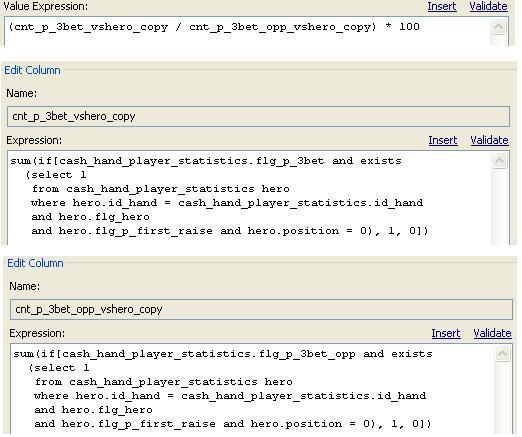Click Insert link for cnt_p_3bet_vshero_copy Expression
Viewport: 522px width, 437px height.
coord(443,140)
